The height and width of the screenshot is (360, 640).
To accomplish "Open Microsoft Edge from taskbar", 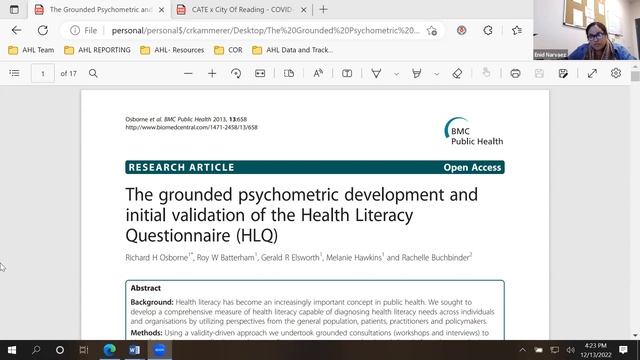I will coord(109,350).
